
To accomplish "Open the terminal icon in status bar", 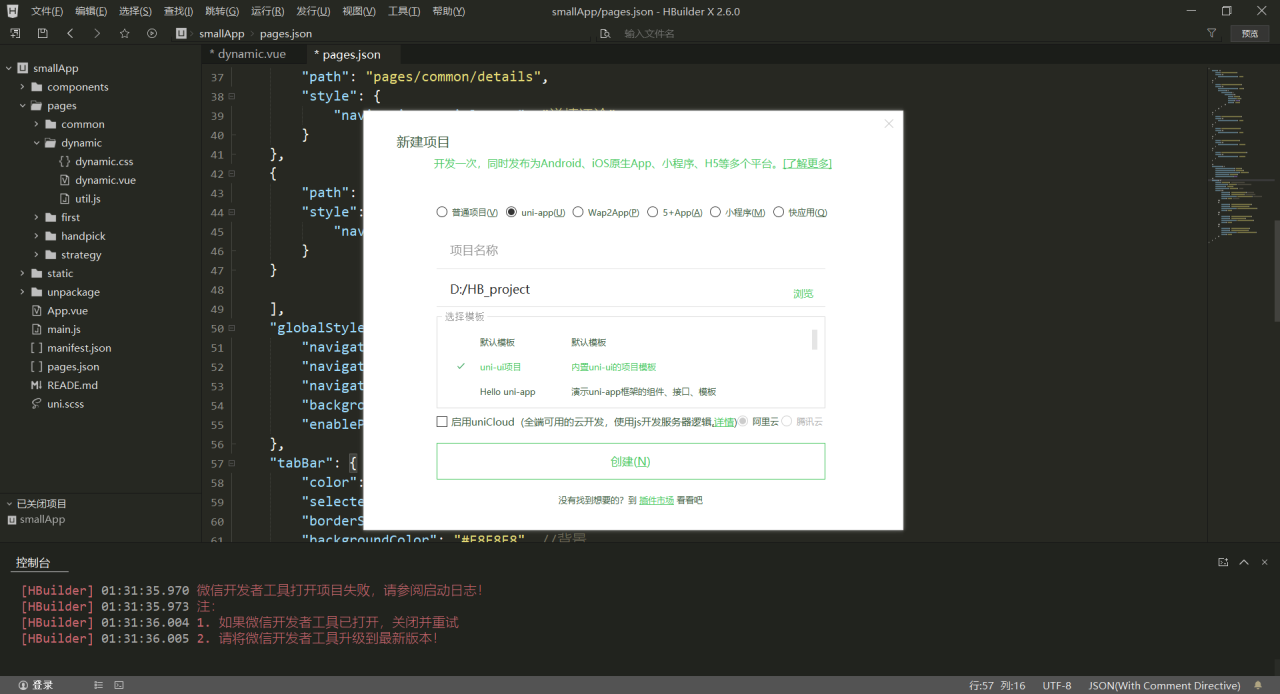I will point(119,686).
